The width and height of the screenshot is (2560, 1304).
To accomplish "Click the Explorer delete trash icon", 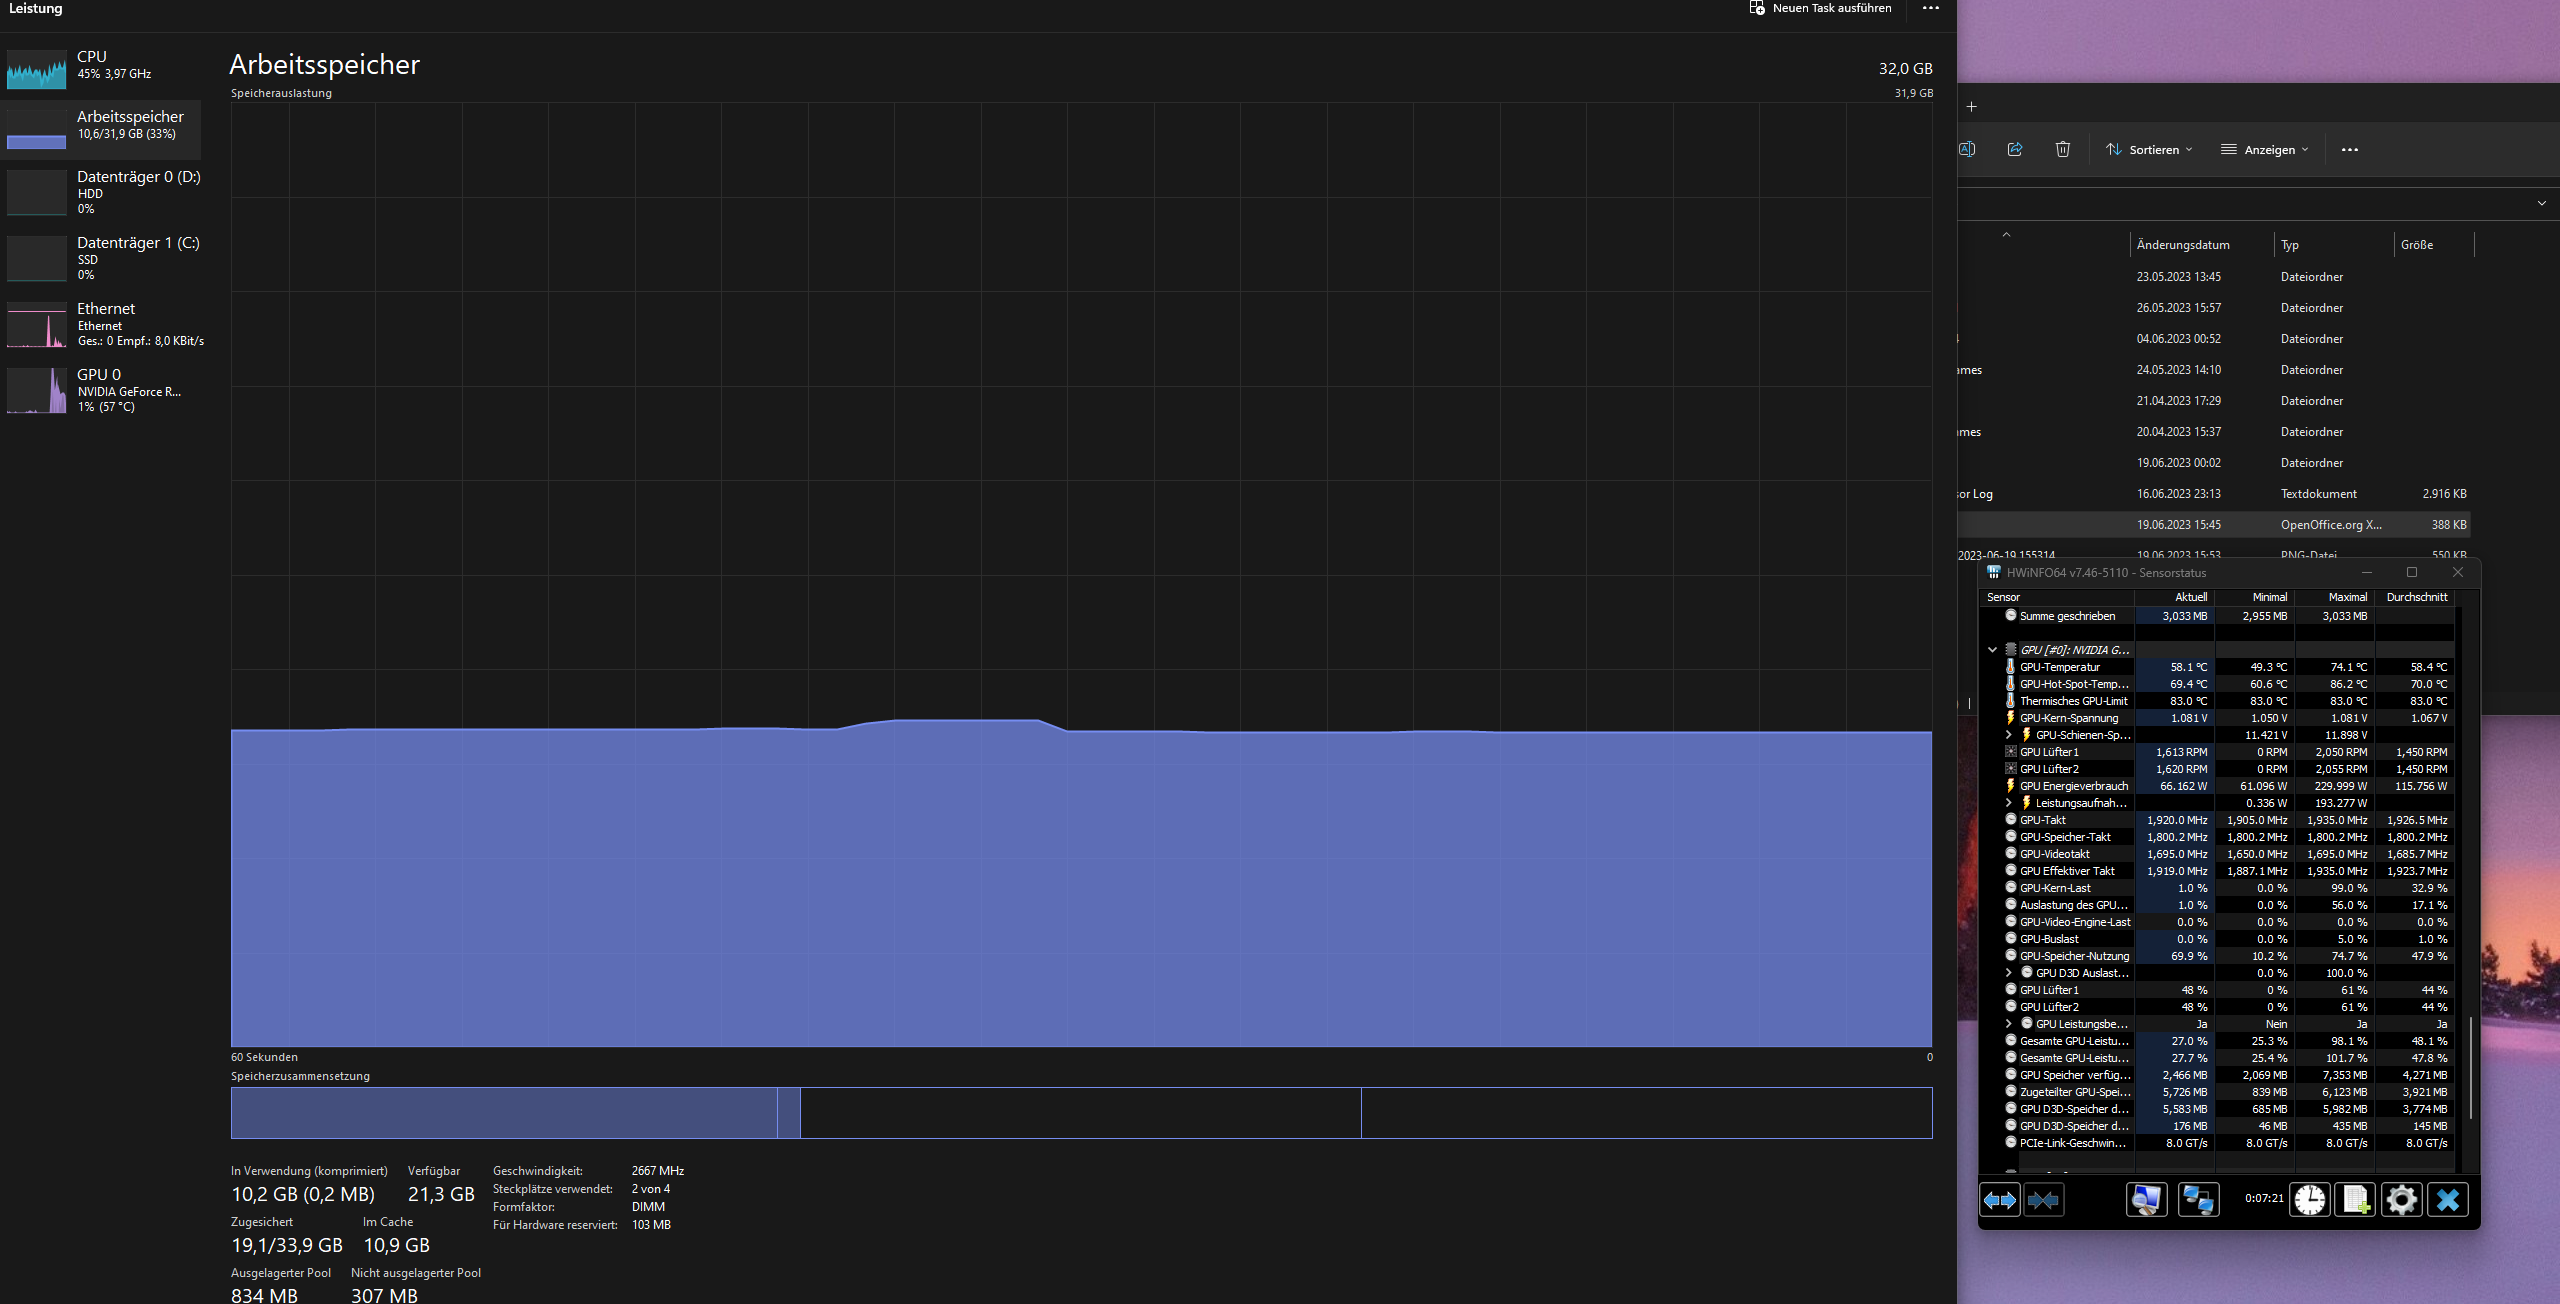I will 2063,149.
